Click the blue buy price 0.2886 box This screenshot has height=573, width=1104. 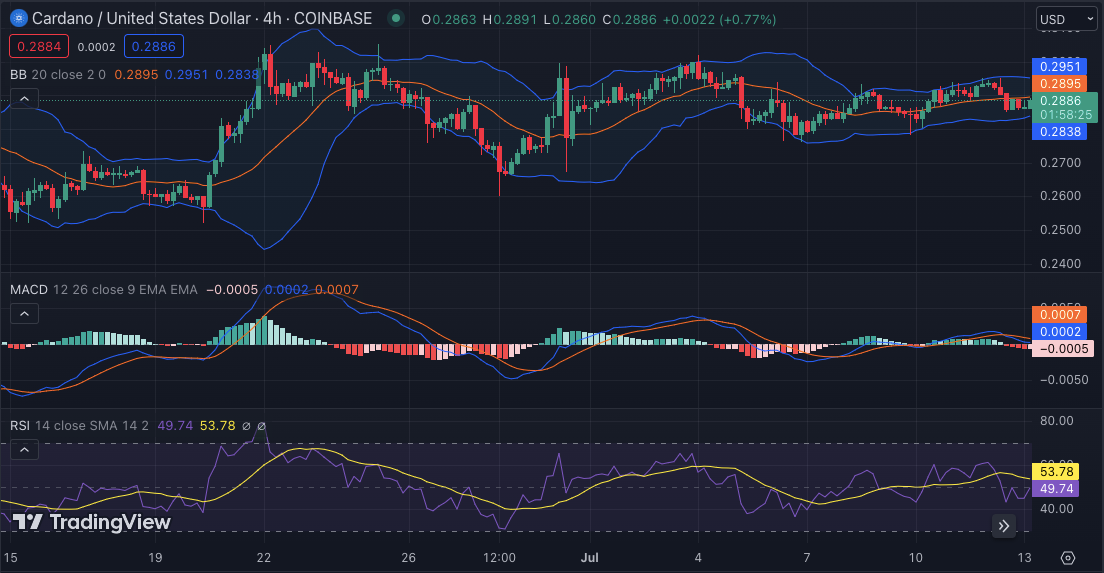[154, 46]
